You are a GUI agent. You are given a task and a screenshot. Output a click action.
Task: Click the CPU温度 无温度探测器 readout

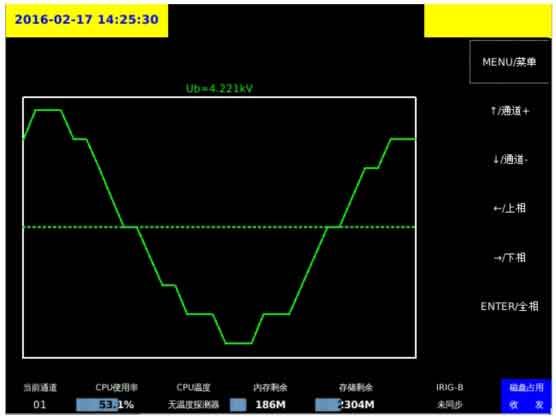[x=194, y=405]
